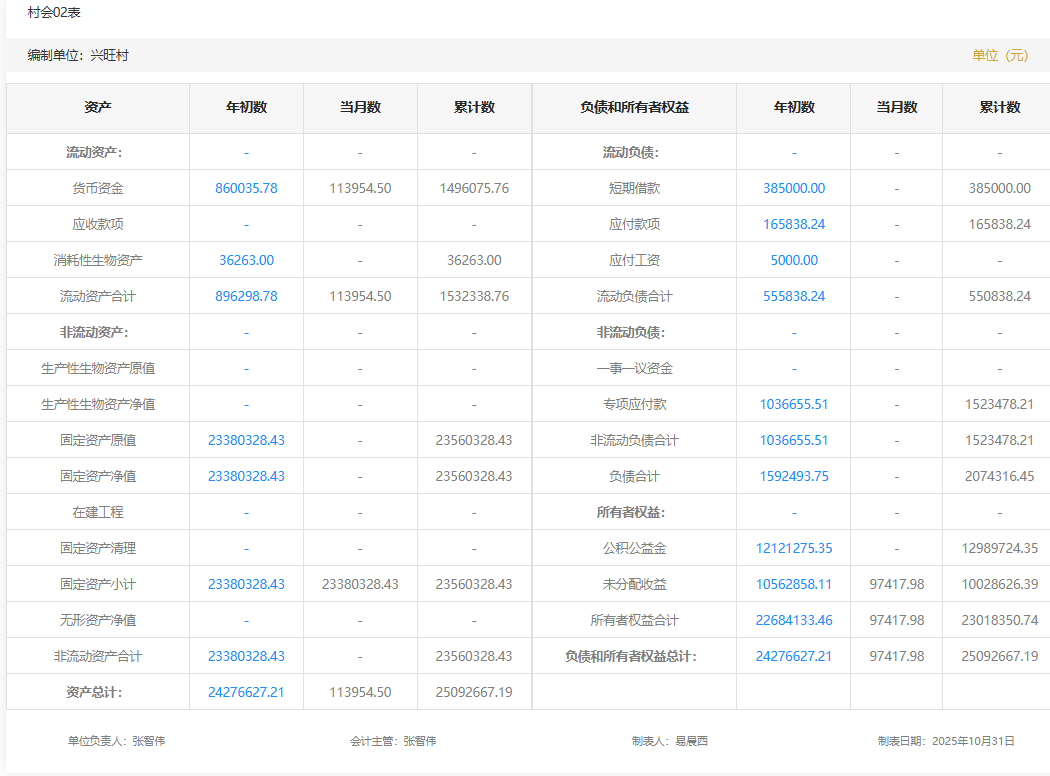Click 非流动资产合计 年初数 blue amount
Image resolution: width=1050 pixels, height=776 pixels.
(x=246, y=656)
